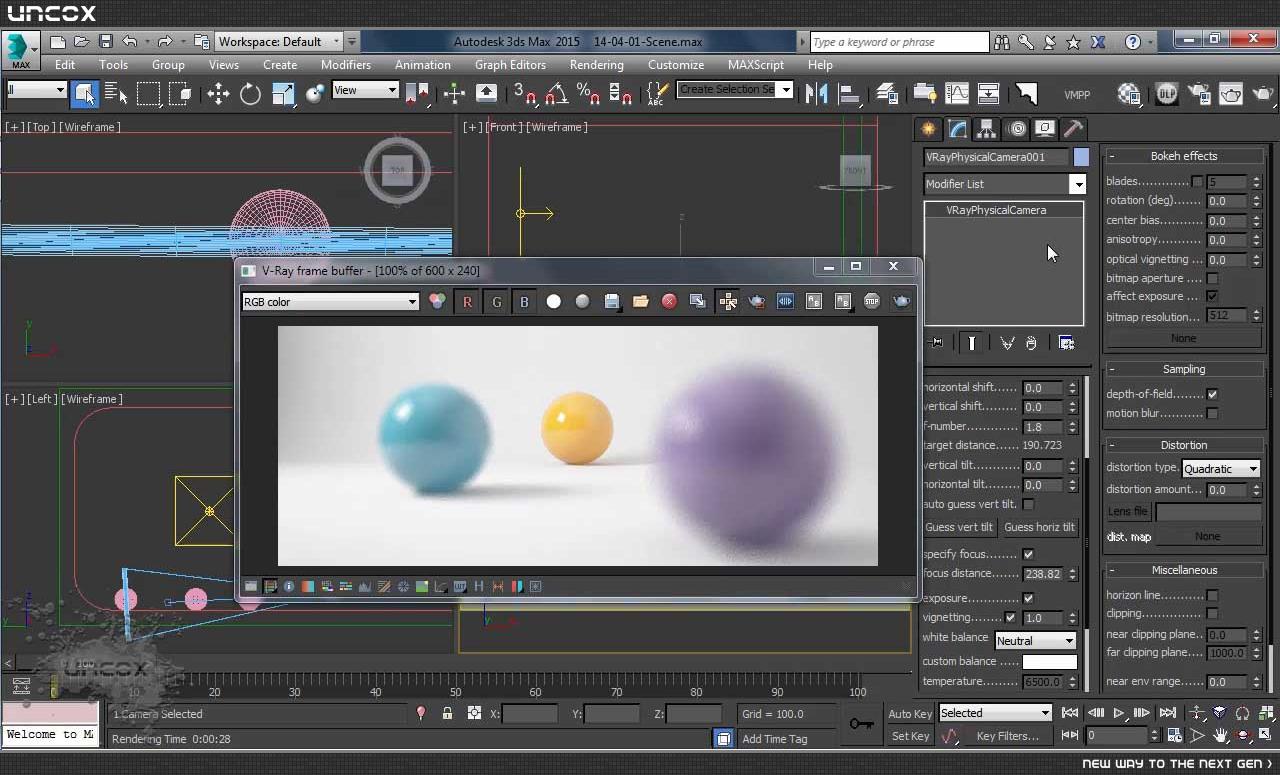Open the Material Editor icon

click(1129, 94)
